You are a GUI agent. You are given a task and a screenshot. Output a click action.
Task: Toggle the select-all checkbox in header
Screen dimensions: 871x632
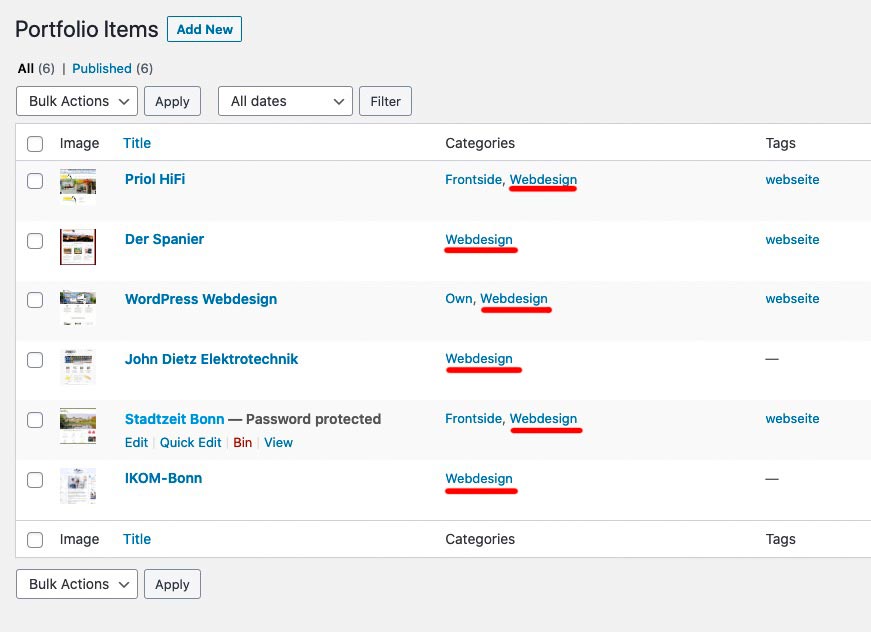pos(35,144)
